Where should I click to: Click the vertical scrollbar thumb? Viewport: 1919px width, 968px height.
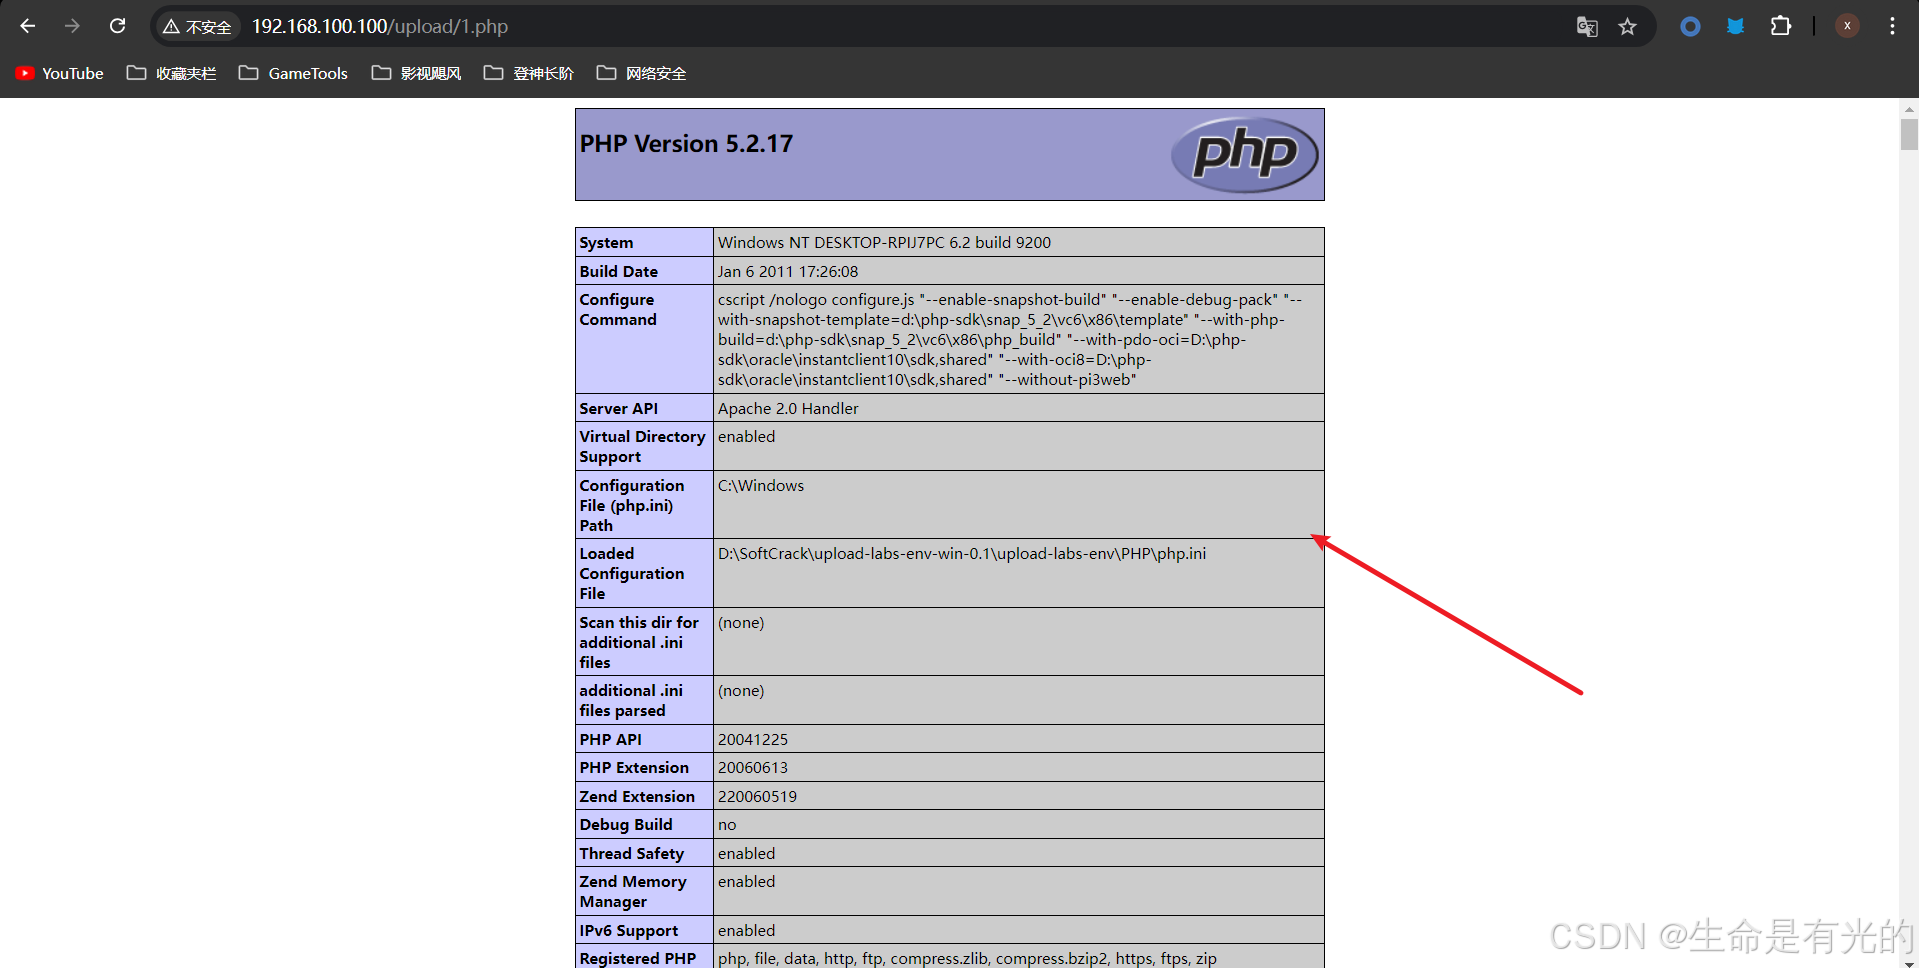(x=1909, y=134)
